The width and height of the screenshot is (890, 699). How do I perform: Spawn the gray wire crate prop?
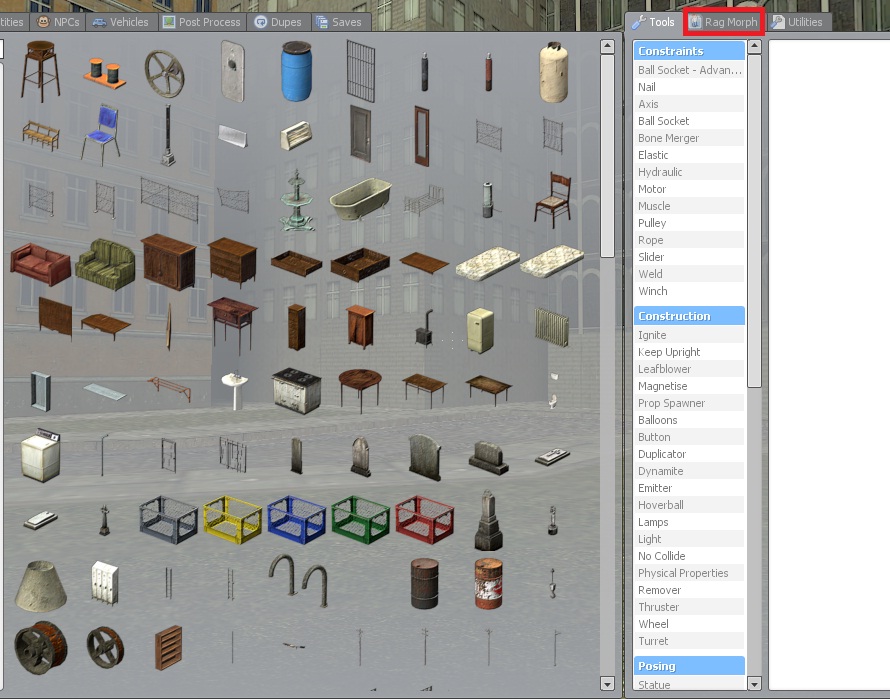tap(169, 519)
